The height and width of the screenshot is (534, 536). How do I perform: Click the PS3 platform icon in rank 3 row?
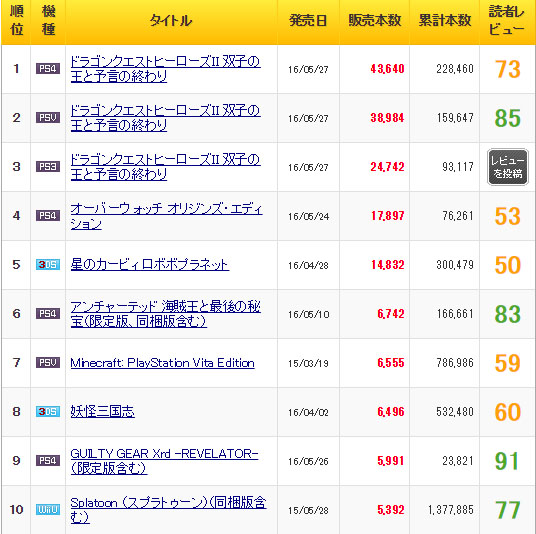48,166
